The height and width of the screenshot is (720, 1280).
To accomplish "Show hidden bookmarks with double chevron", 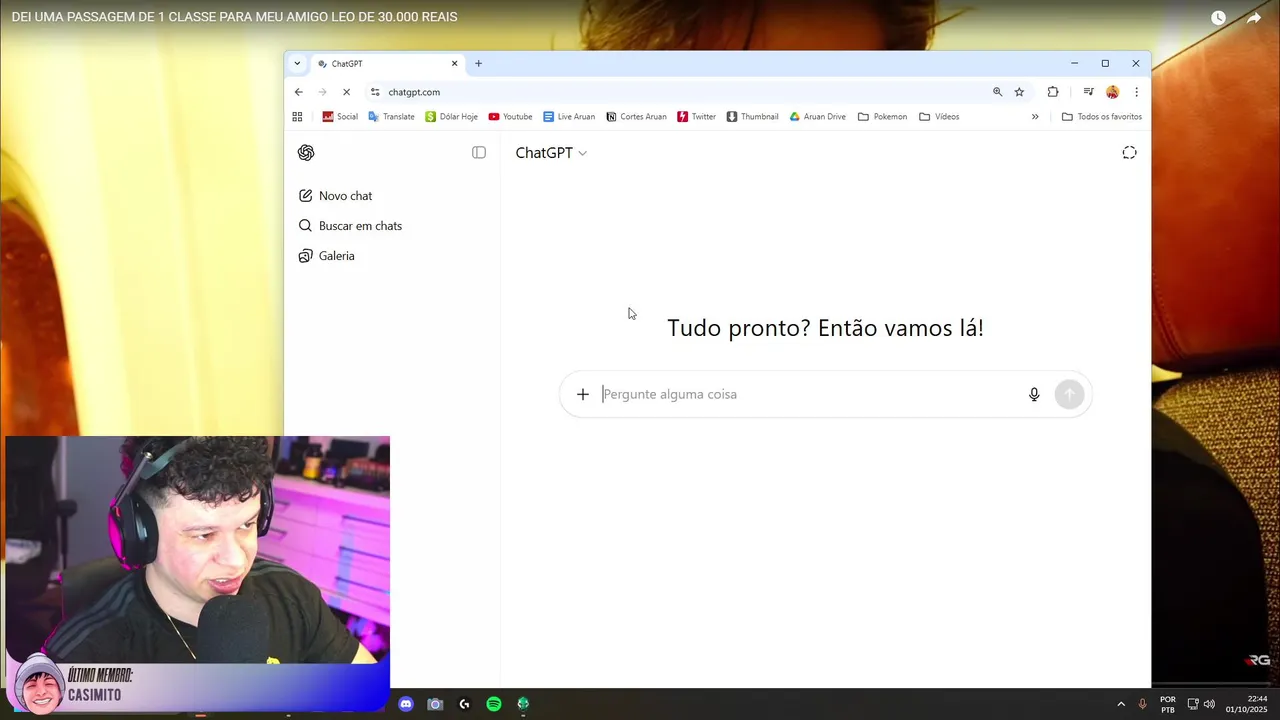I will click(x=1035, y=117).
